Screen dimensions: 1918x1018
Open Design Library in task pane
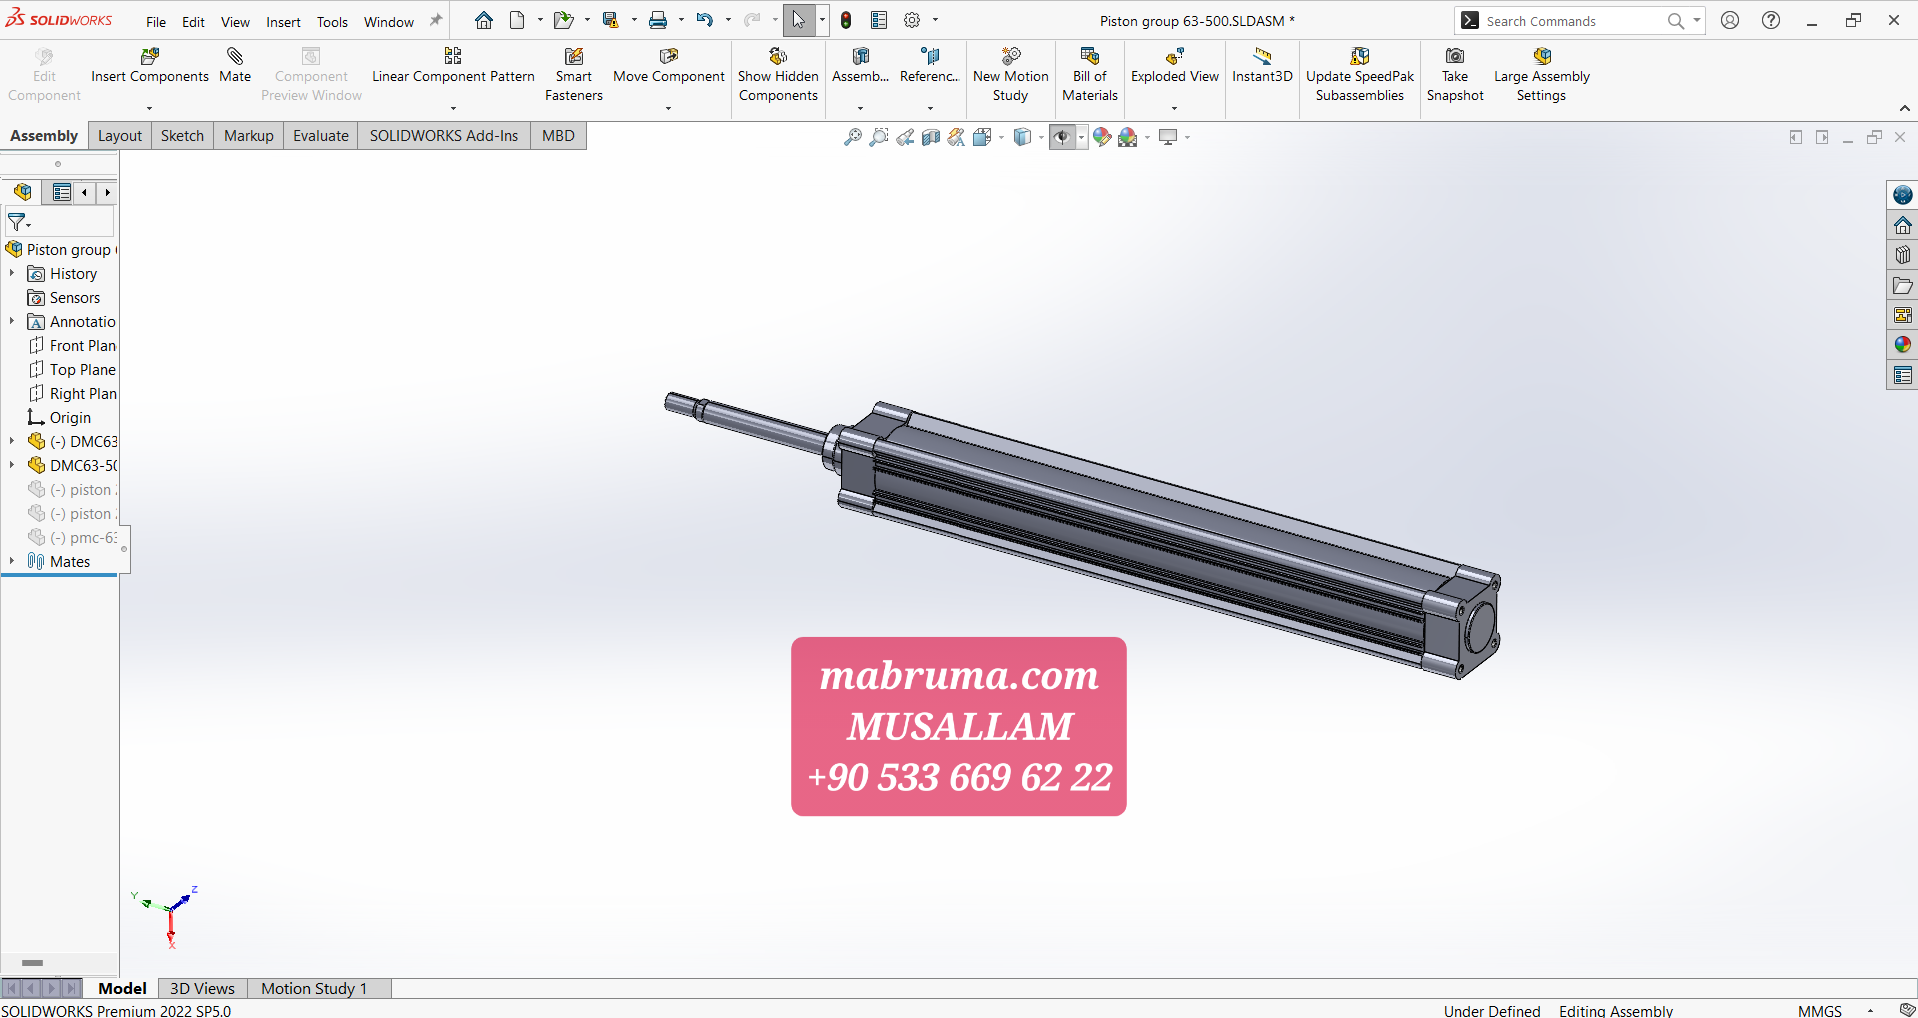point(1902,255)
